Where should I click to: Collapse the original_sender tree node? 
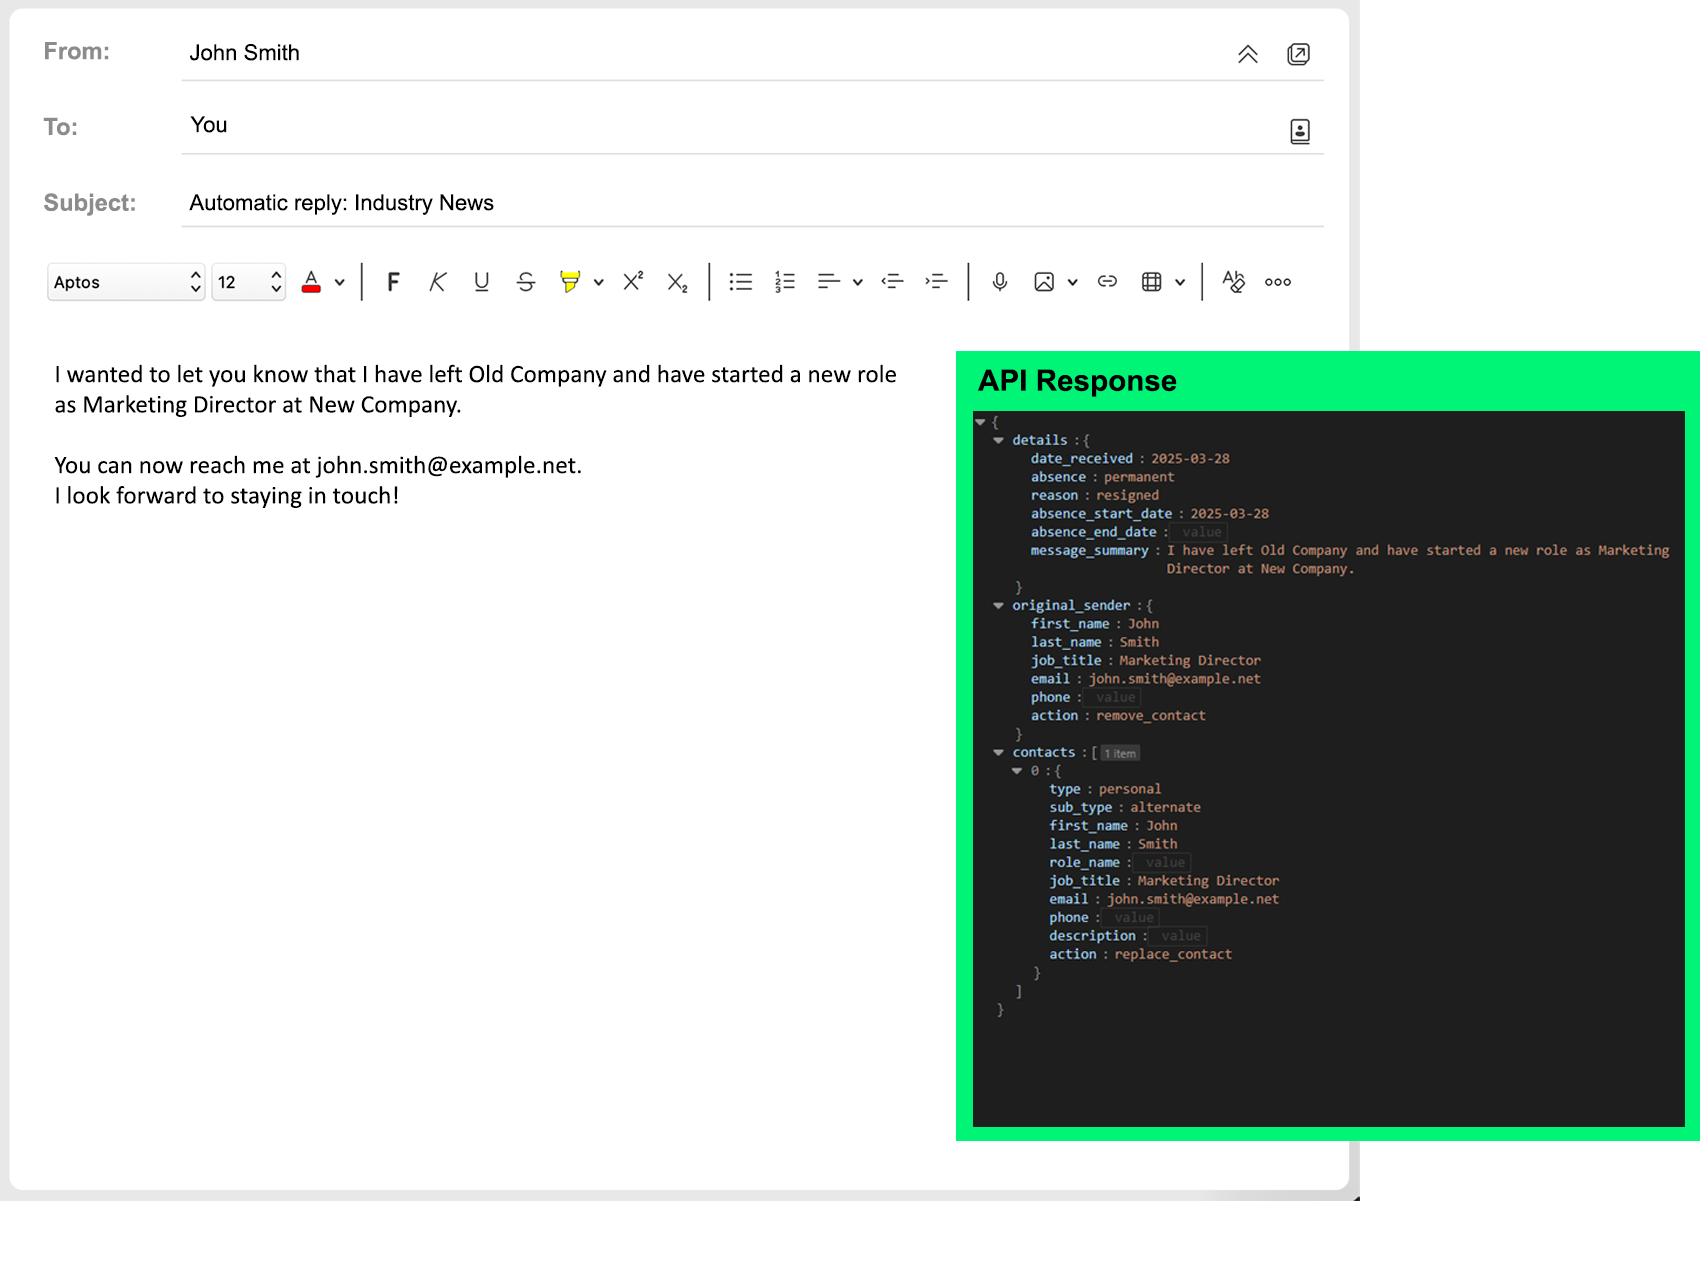click(x=998, y=606)
